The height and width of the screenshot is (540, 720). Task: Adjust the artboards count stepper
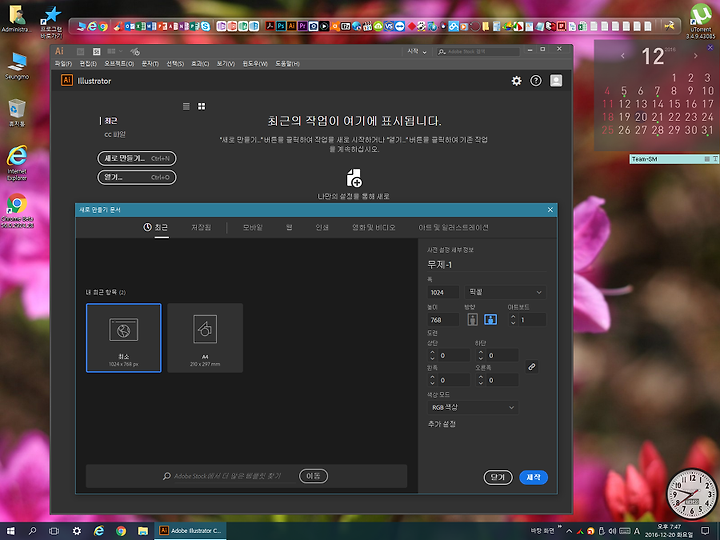(513, 320)
